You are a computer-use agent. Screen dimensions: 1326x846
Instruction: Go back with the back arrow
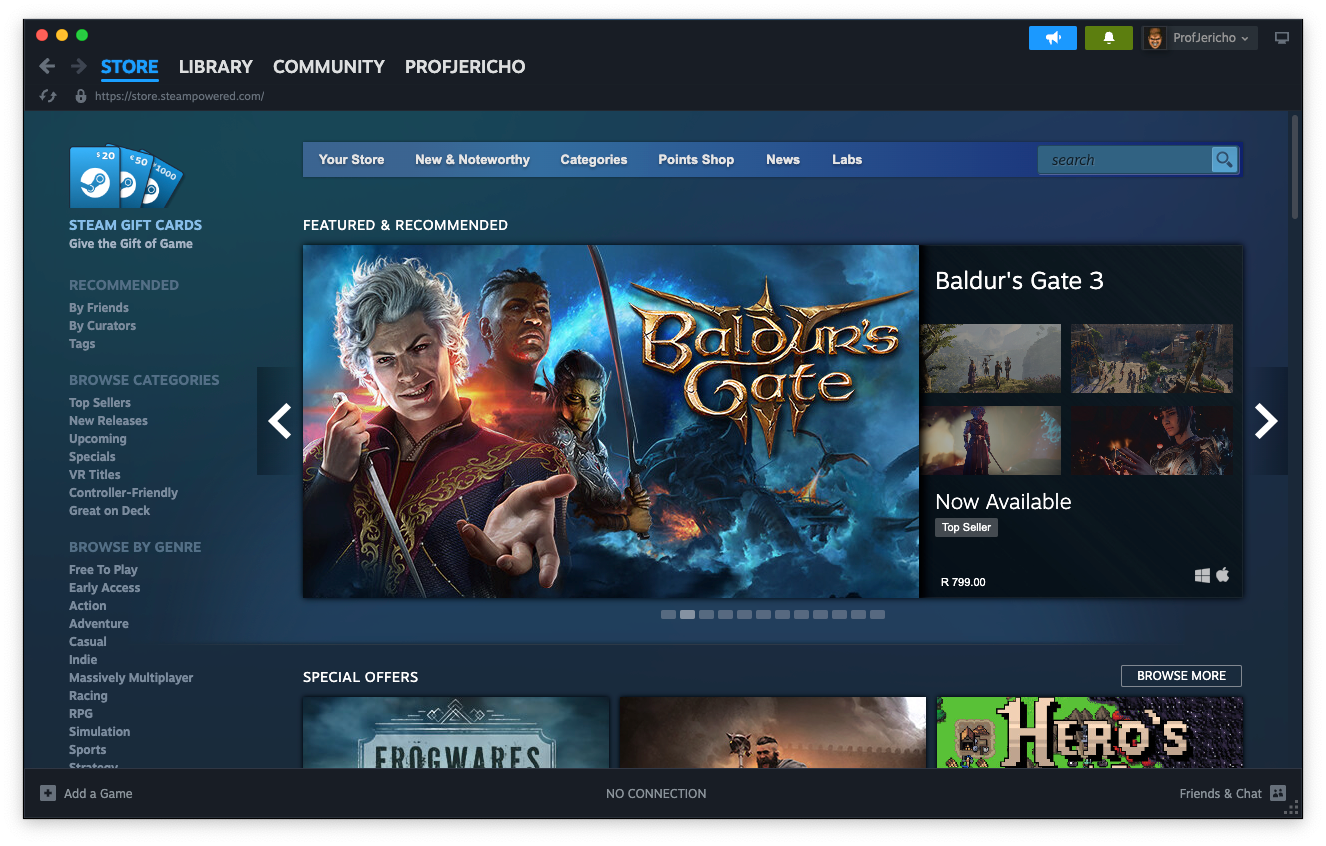(x=47, y=66)
